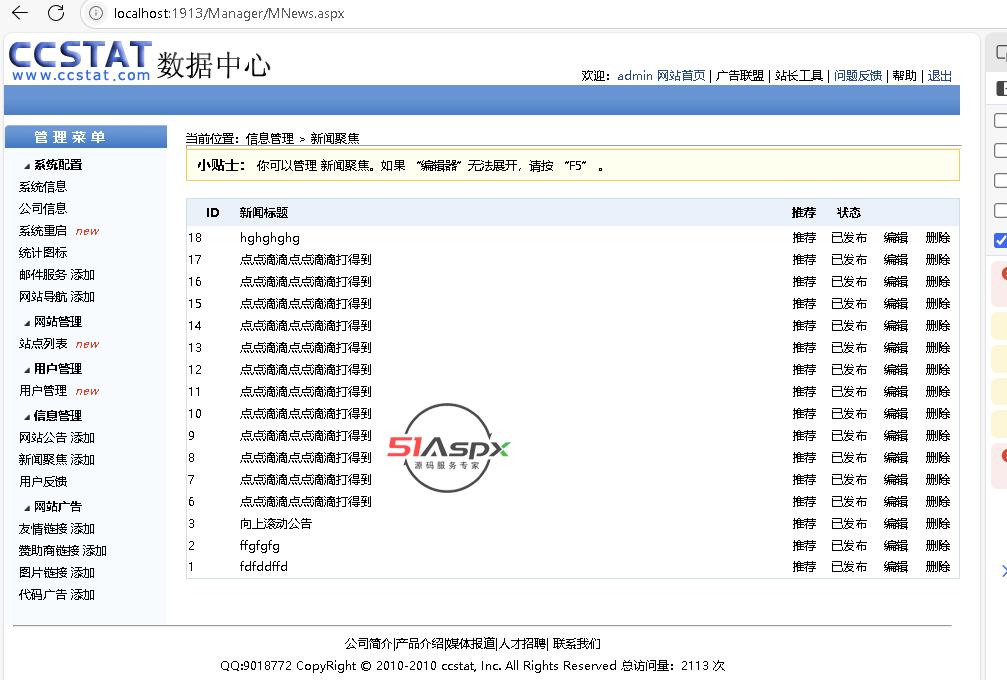
Task: Click 友情链接 添加 link
Action: [57, 529]
